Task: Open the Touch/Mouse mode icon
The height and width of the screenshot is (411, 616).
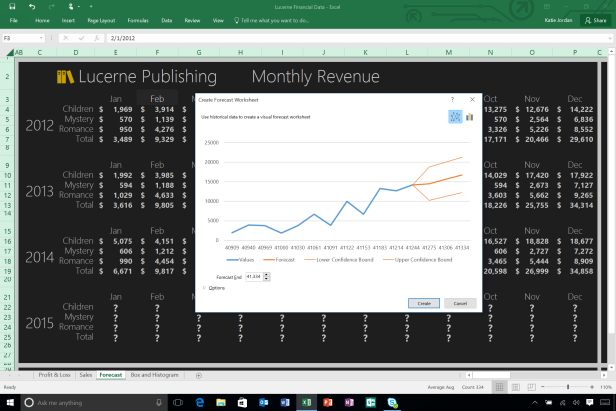Action: point(71,6)
